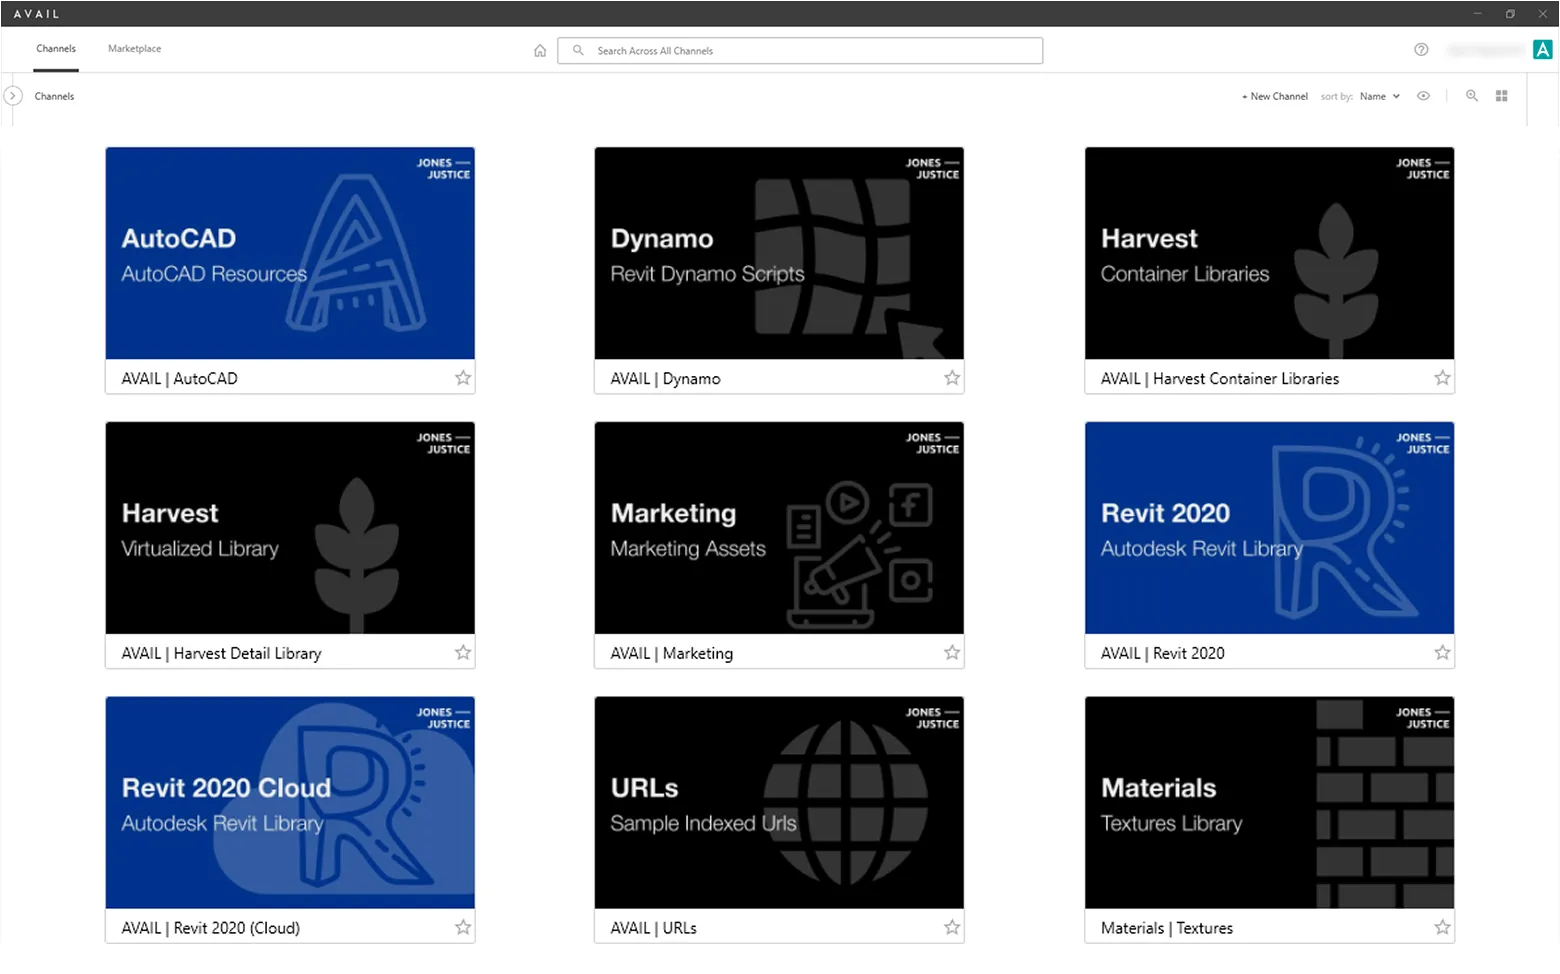Click the AVAIL account logo icon

(1542, 49)
